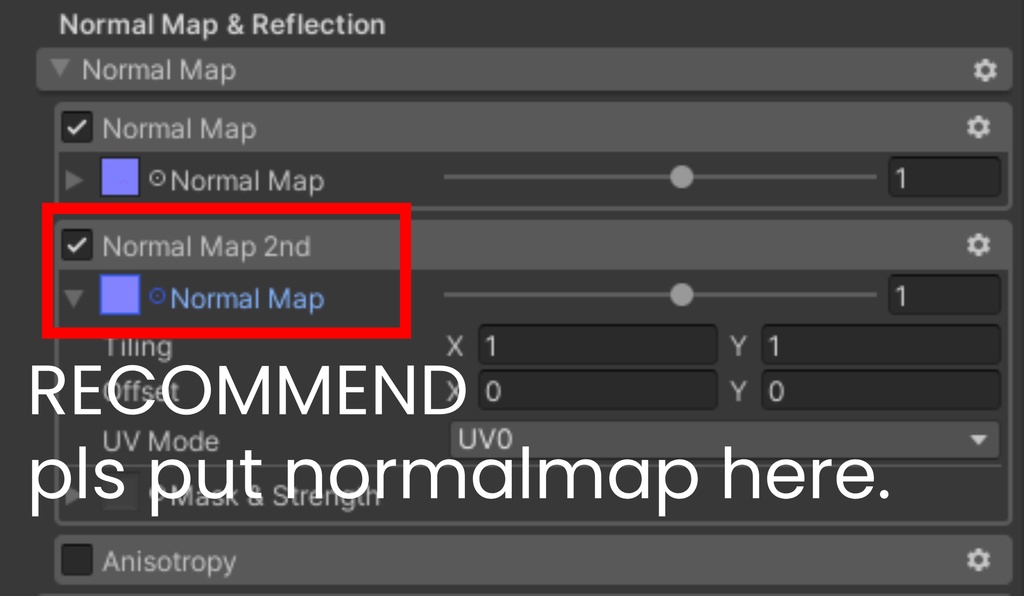Click texture picker circle beside first Normal Map
The height and width of the screenshot is (596, 1024).
(157, 178)
